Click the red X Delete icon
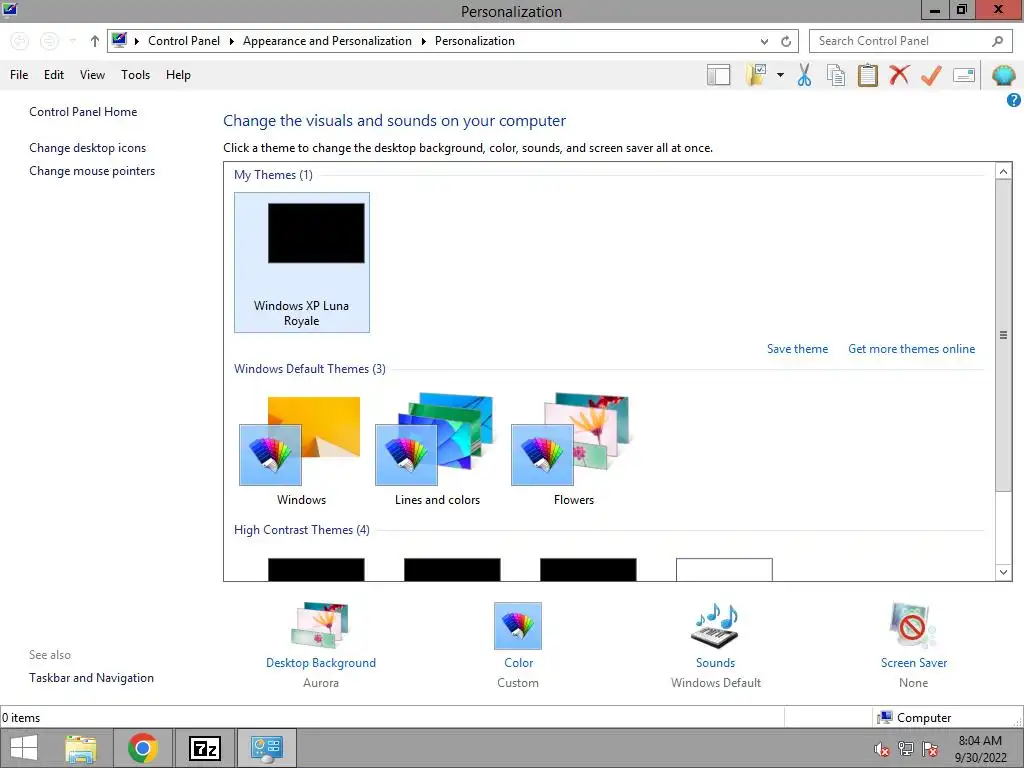Viewport: 1024px width, 768px height. coord(899,74)
